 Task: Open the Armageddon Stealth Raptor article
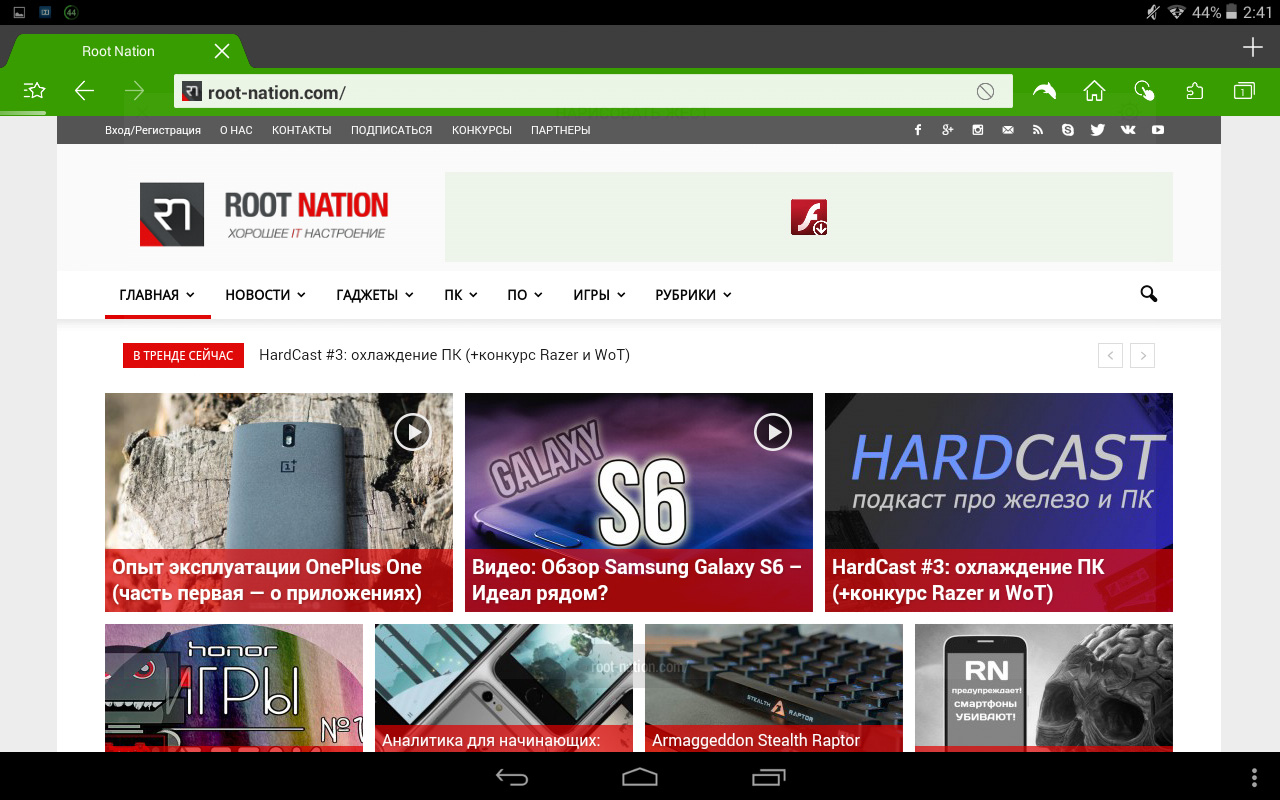[x=774, y=688]
